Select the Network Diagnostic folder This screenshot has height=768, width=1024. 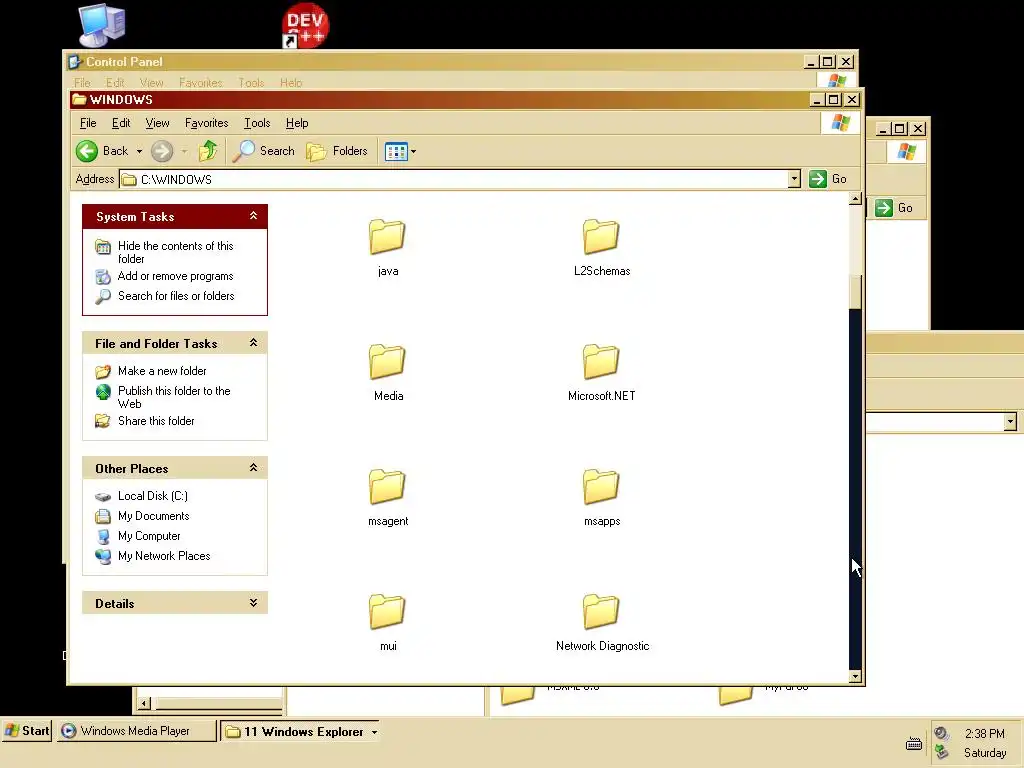coord(601,623)
